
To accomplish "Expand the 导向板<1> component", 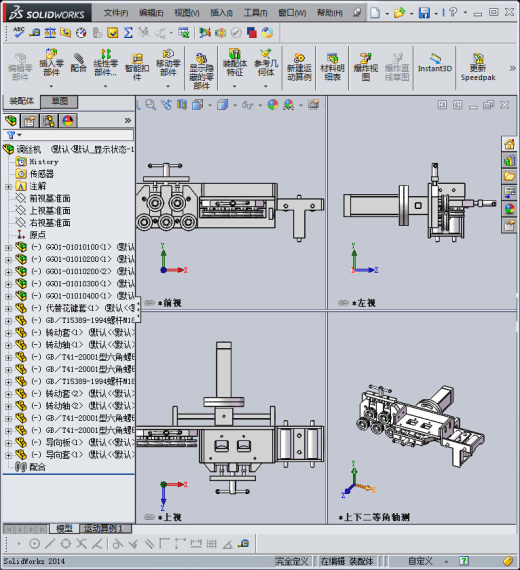I will (x=8, y=443).
